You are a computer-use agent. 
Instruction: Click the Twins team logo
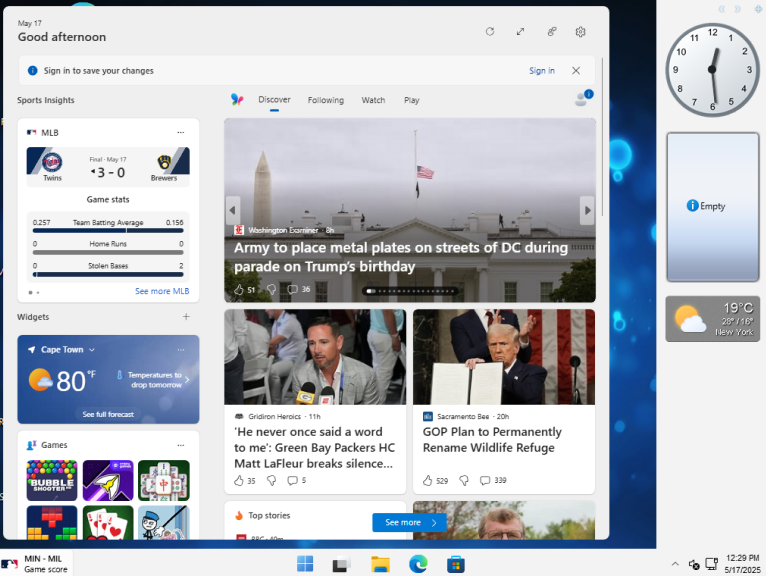pyautogui.click(x=52, y=162)
